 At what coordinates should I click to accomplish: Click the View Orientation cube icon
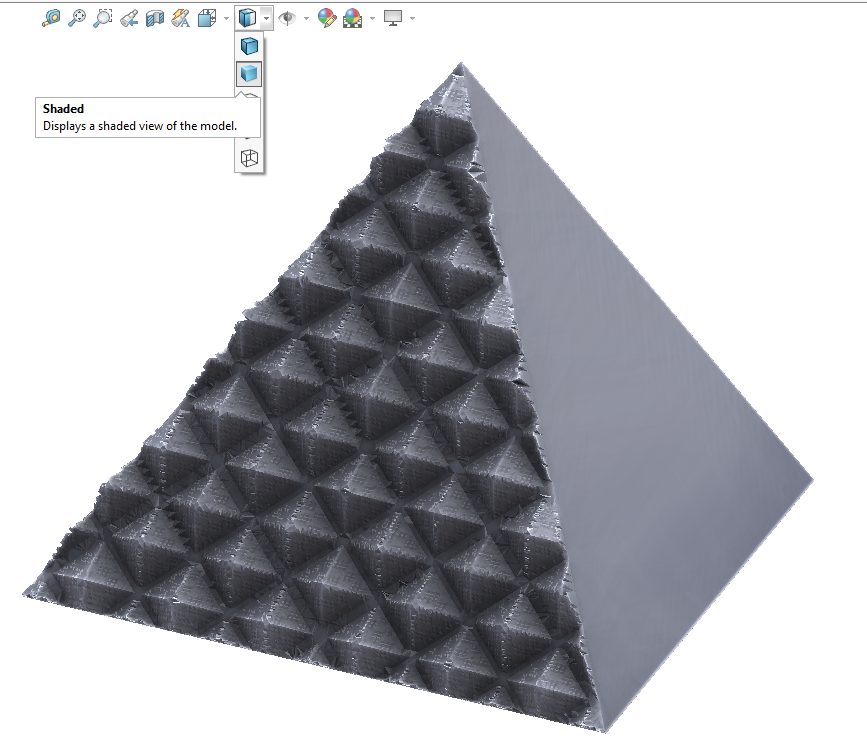point(208,17)
